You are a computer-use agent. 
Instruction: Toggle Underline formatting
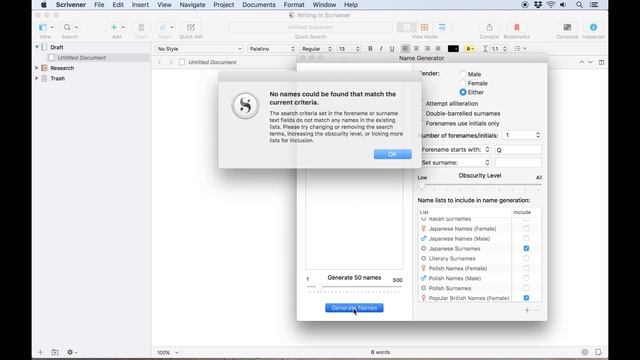point(392,49)
